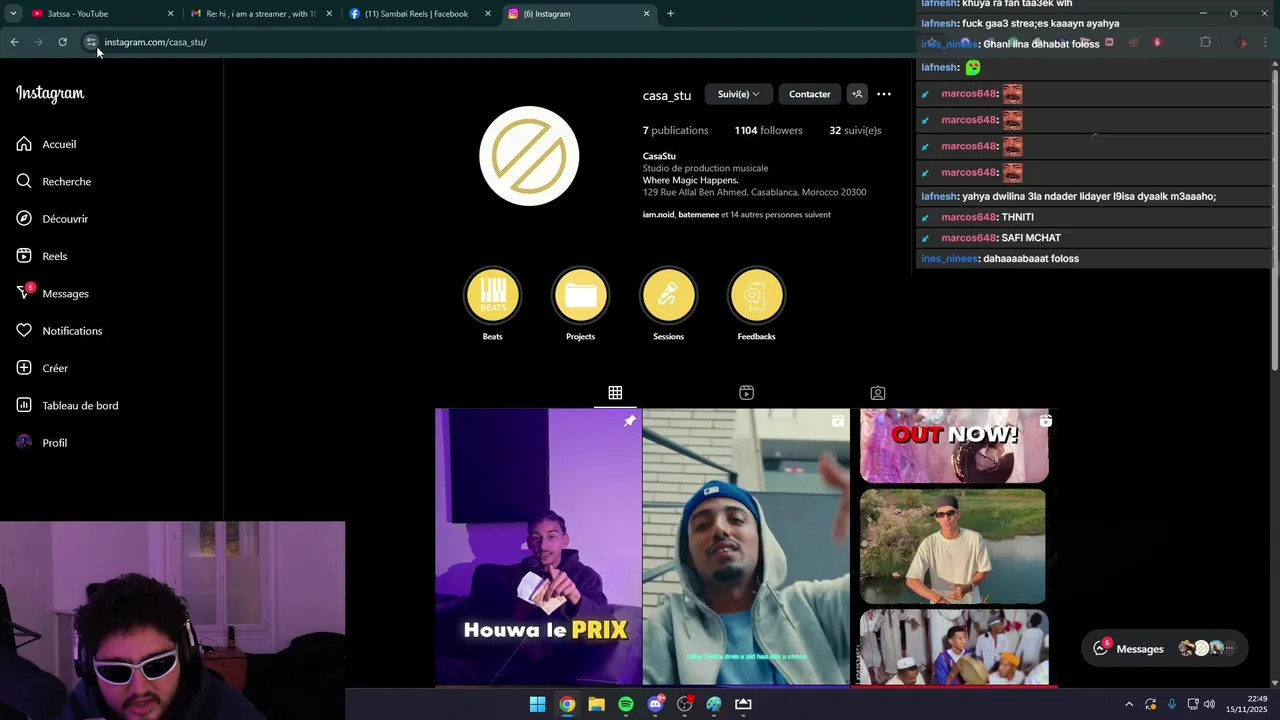Open the 1104 followers list
The image size is (1280, 720).
click(x=768, y=130)
